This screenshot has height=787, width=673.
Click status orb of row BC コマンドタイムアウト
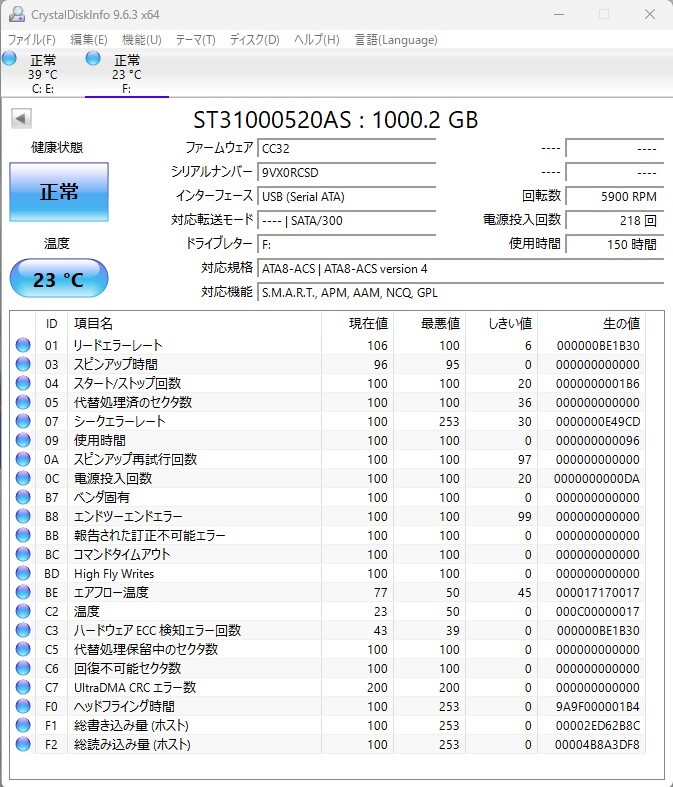[23, 554]
